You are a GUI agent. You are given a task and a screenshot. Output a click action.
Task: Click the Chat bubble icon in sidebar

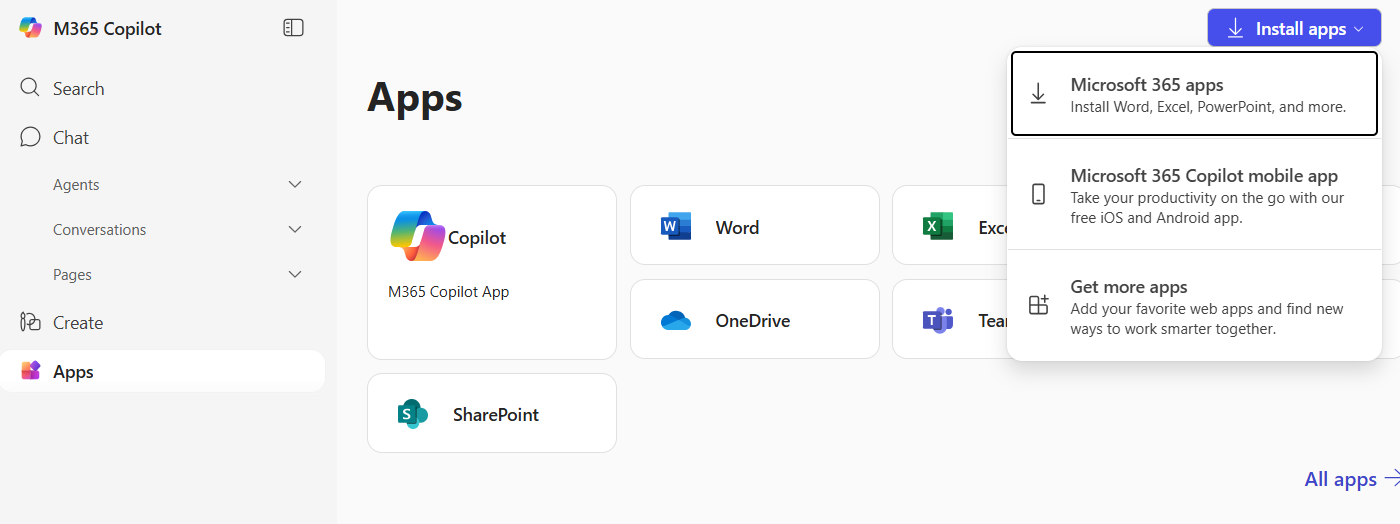coord(30,136)
